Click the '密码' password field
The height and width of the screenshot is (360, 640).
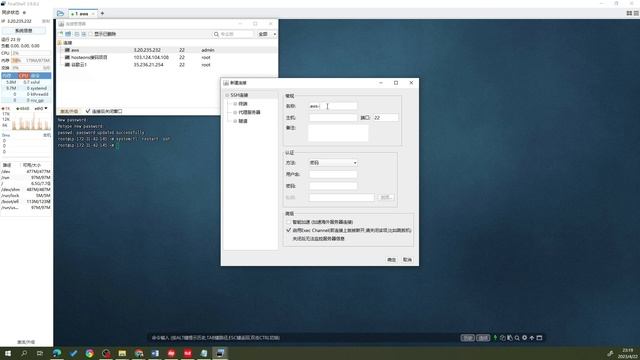pyautogui.click(x=333, y=186)
